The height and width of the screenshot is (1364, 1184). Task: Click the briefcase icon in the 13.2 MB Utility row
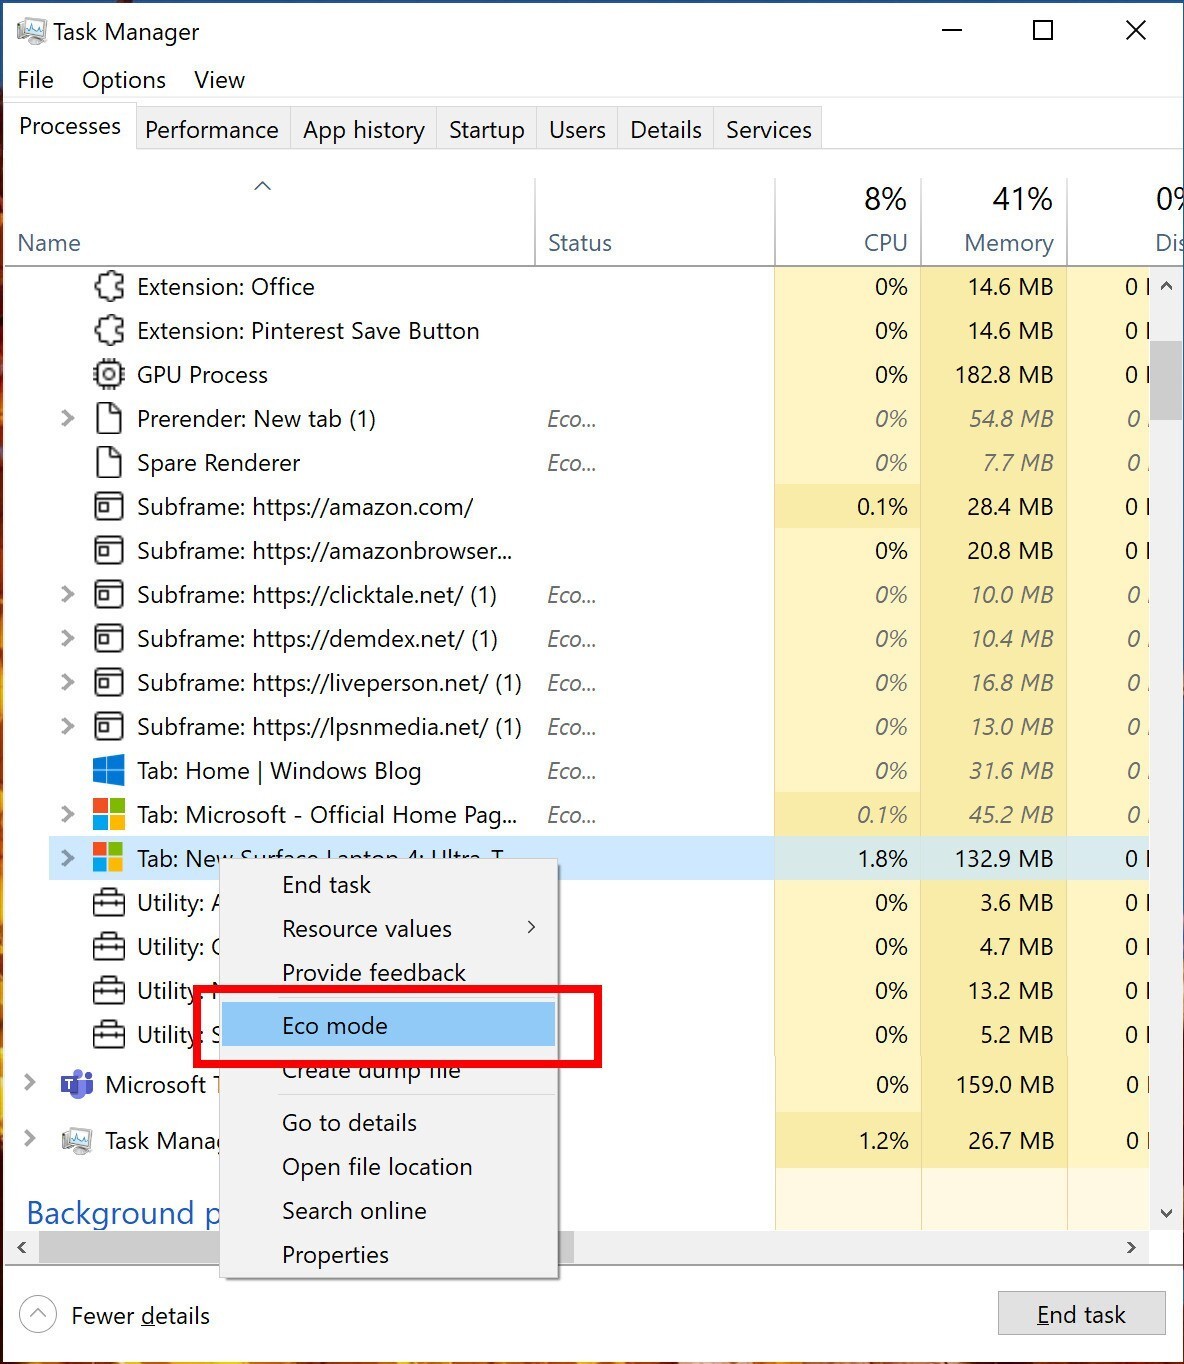click(x=109, y=991)
